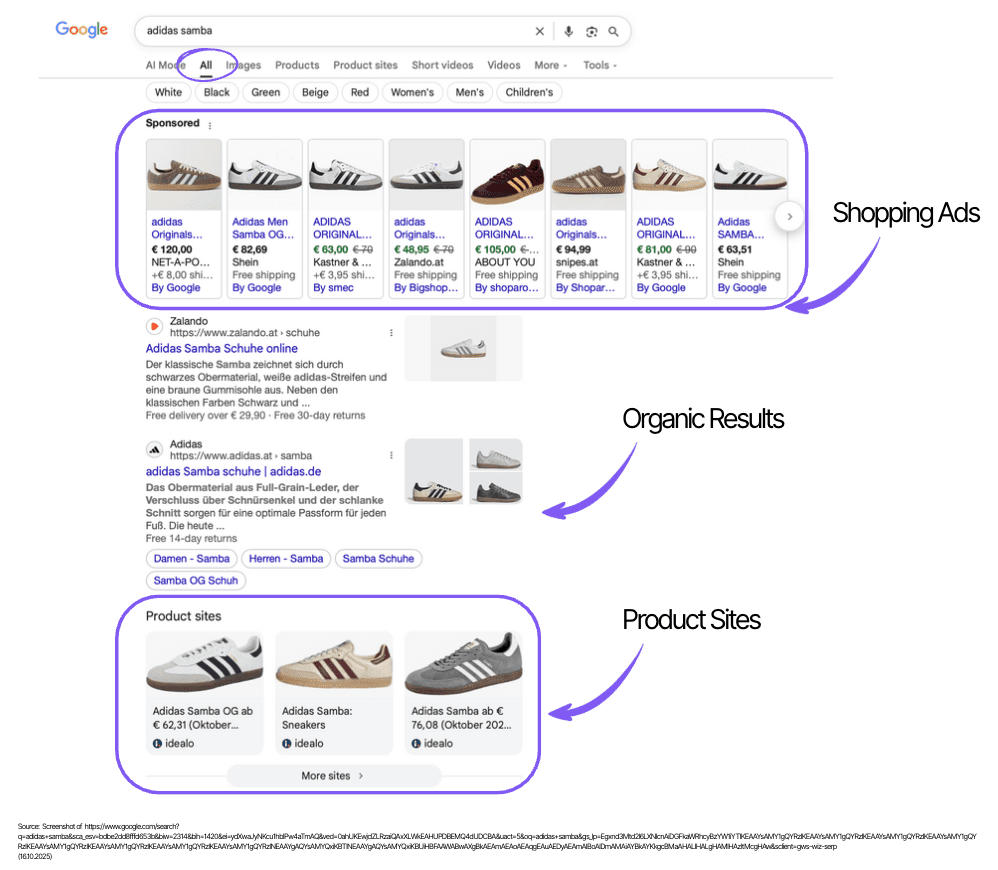Viewport: 998px width, 870px height.
Task: Click the adidas.at samba URL
Action: [241, 456]
